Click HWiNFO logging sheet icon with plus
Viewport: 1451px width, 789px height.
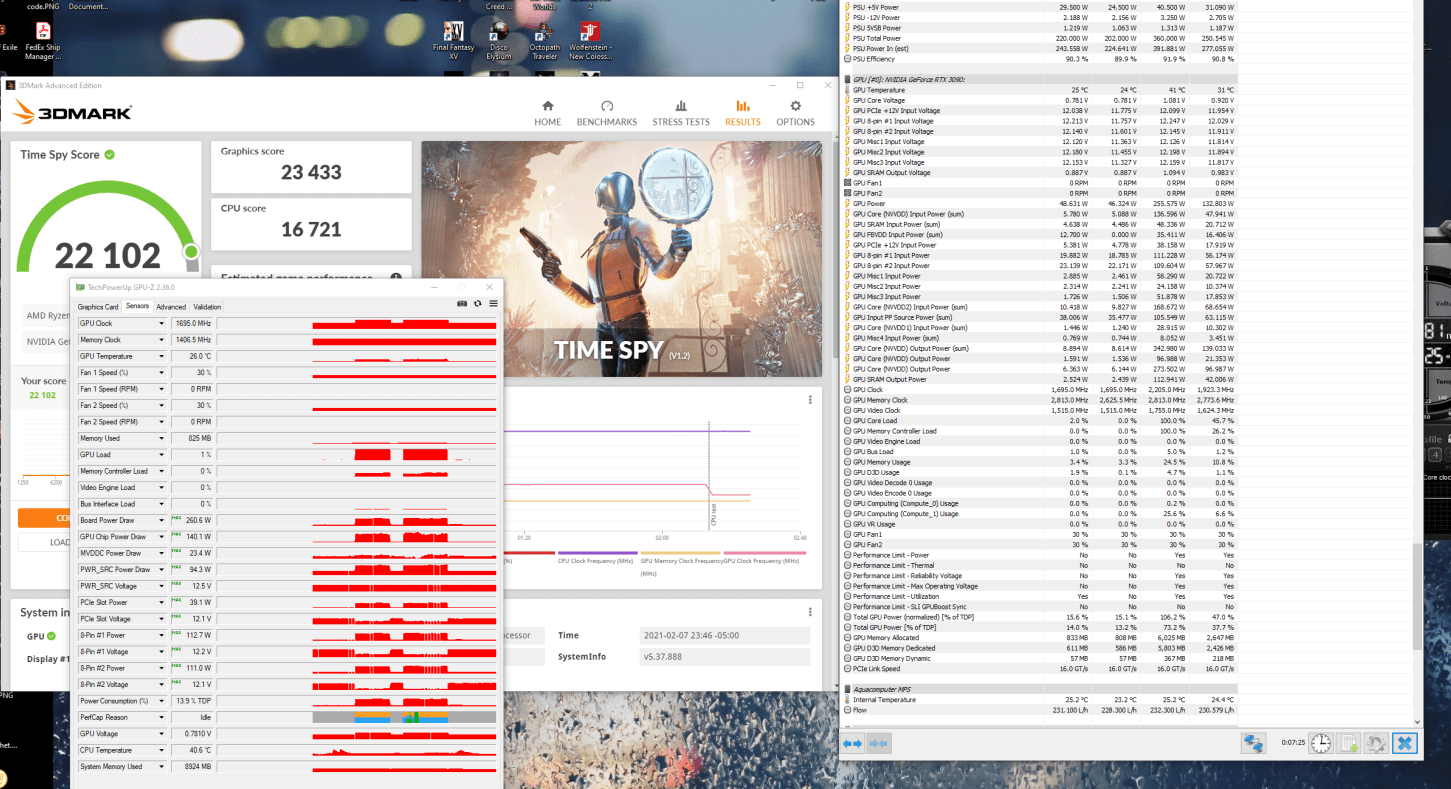pyautogui.click(x=1348, y=743)
